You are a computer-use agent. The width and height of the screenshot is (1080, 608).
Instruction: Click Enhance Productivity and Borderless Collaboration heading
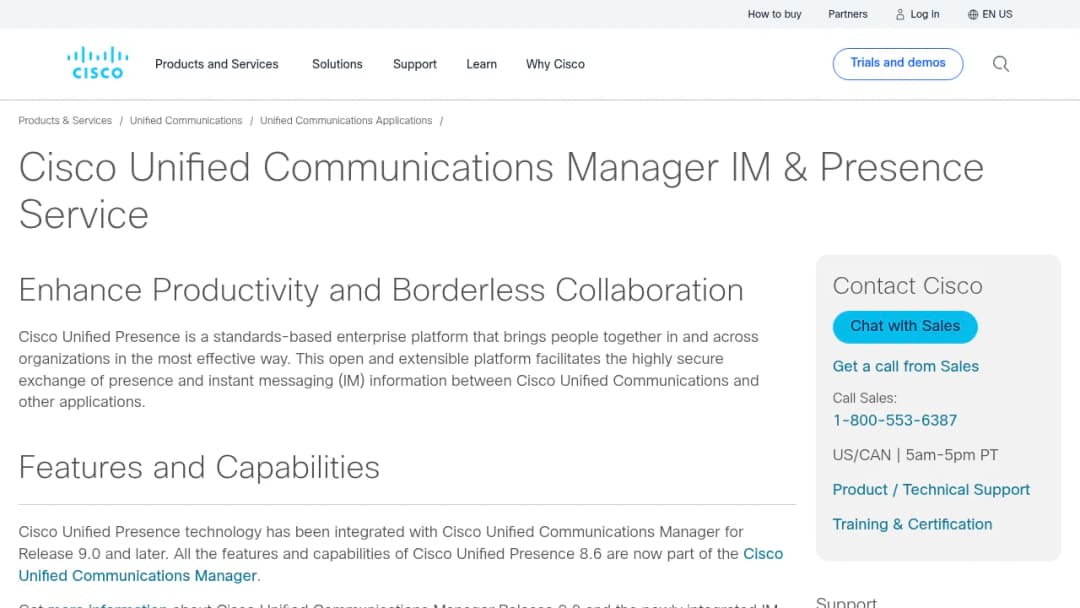pos(381,290)
